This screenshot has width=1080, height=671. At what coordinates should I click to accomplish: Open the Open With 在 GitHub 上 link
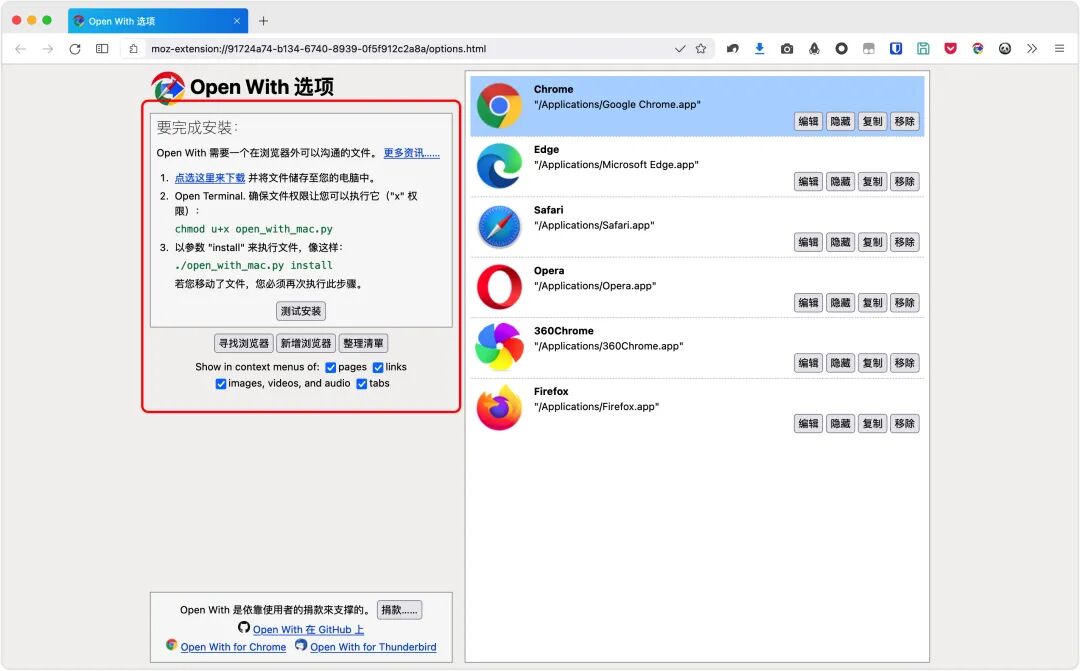308,630
